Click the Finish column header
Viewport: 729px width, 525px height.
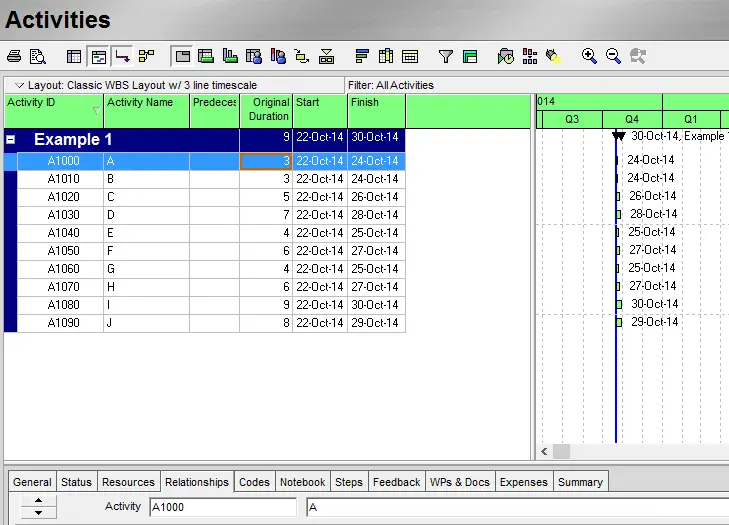pyautogui.click(x=376, y=111)
